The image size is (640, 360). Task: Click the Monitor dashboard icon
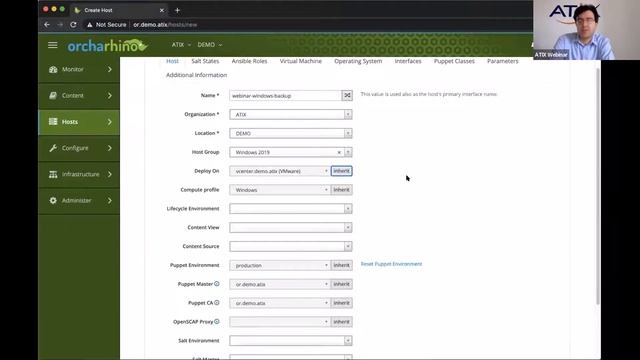[x=53, y=69]
